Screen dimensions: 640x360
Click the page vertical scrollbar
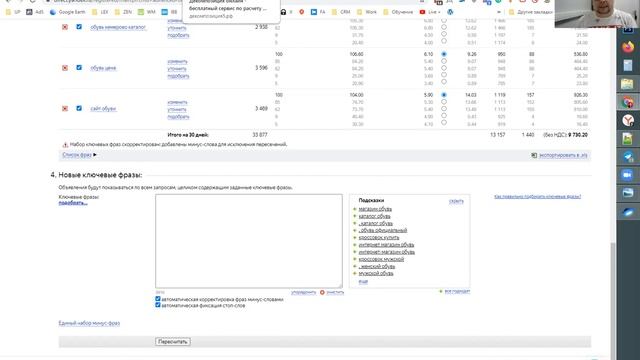coord(613,300)
